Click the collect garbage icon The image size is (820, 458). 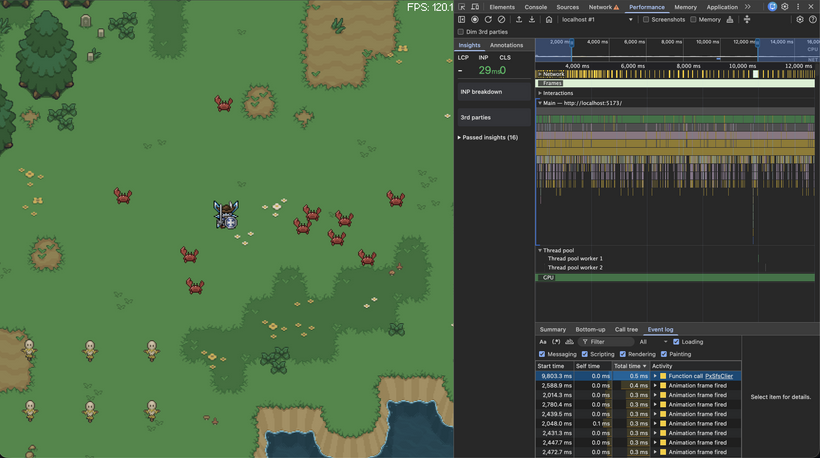point(730,19)
